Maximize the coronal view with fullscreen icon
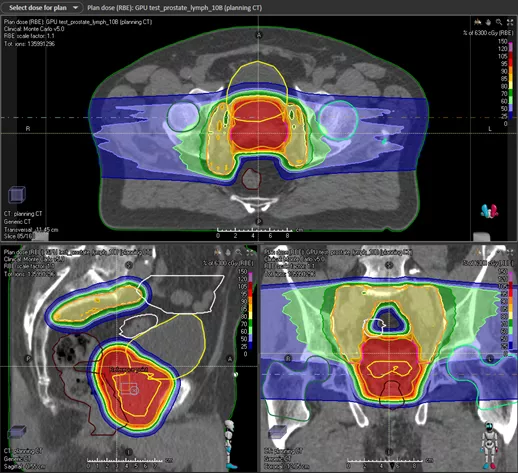The image size is (518, 473). [x=511, y=252]
